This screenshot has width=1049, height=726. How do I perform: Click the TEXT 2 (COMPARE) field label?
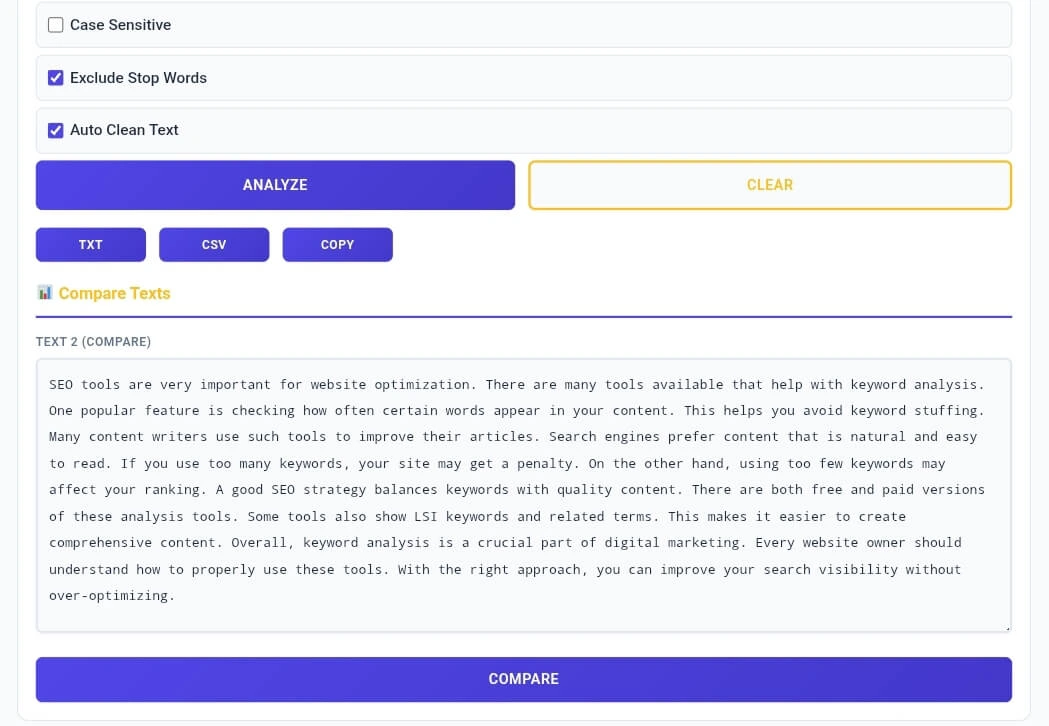(x=93, y=341)
